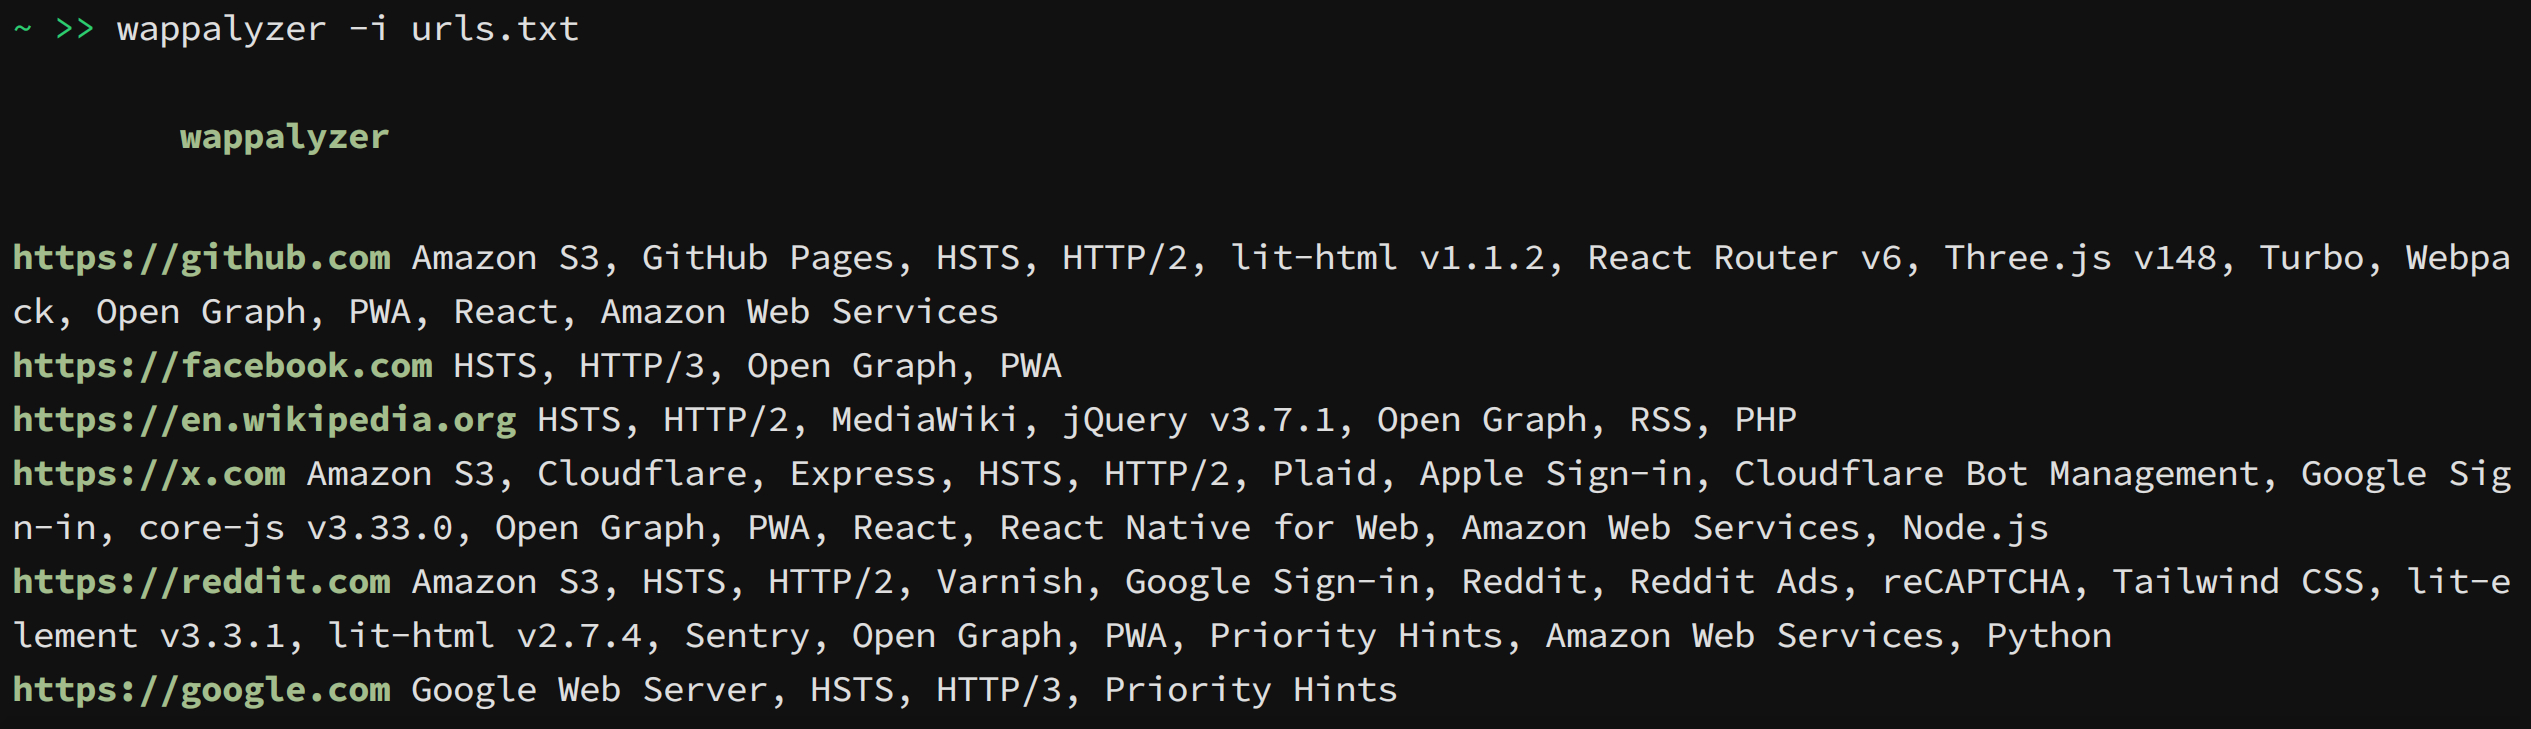Click 'MediaWiki' in the wikipedia results
The height and width of the screenshot is (729, 2531).
925,420
